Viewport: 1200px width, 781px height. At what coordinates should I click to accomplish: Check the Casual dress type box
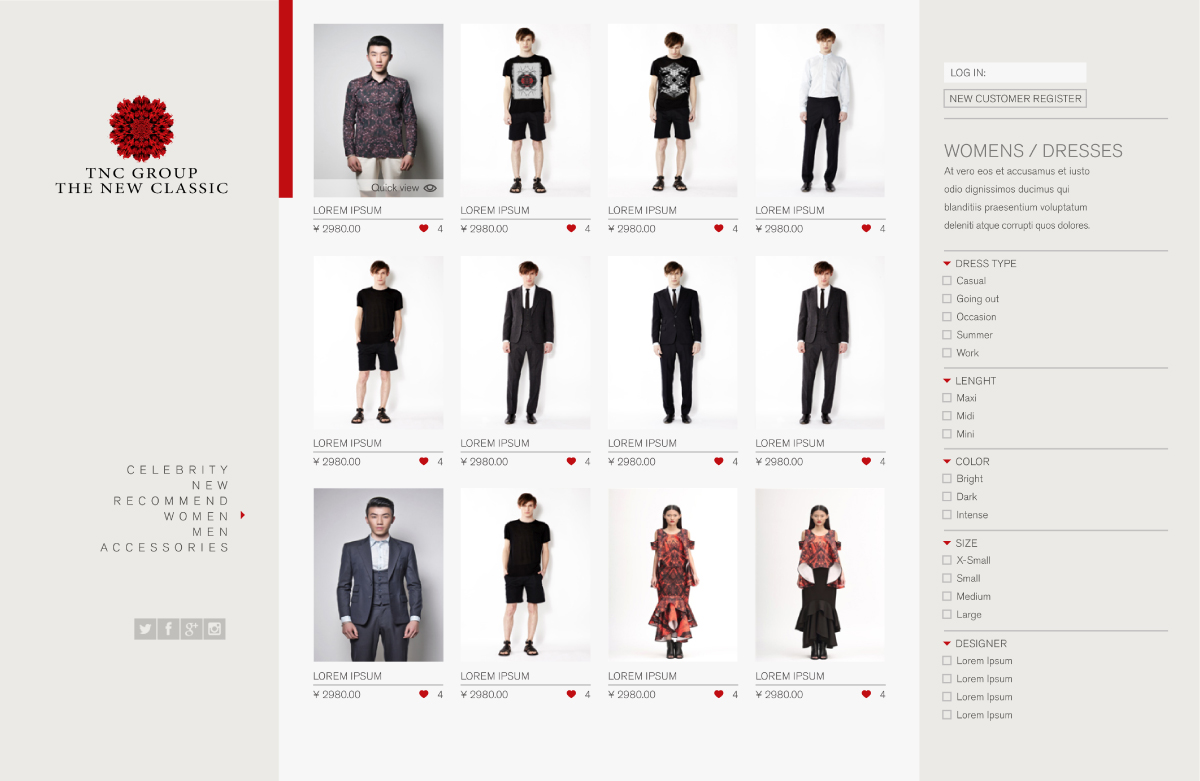click(x=947, y=281)
